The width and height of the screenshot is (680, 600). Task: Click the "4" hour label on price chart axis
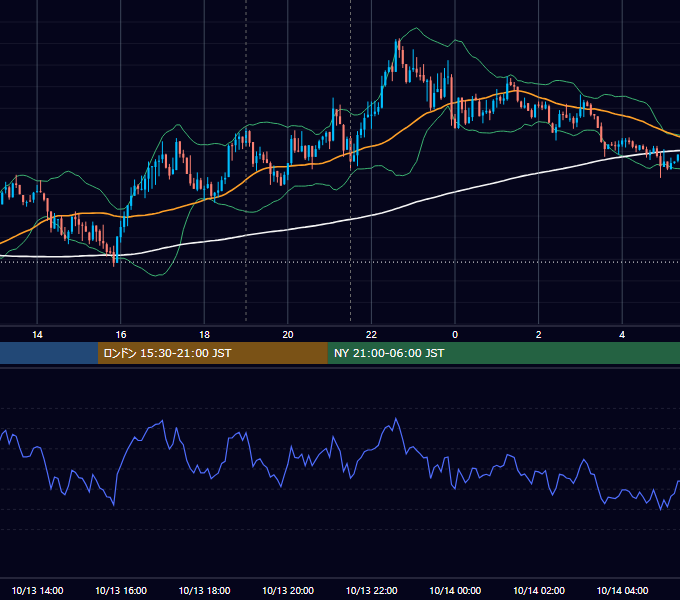pos(622,335)
